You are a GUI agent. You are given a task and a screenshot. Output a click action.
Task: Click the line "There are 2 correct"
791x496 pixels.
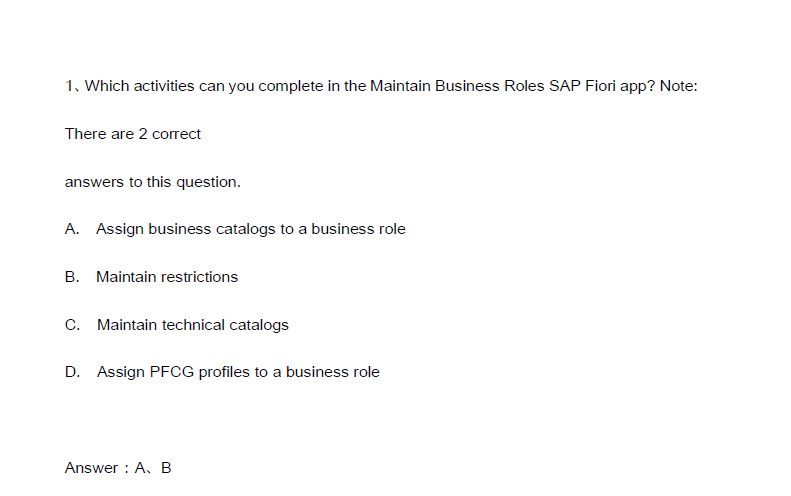coord(133,134)
